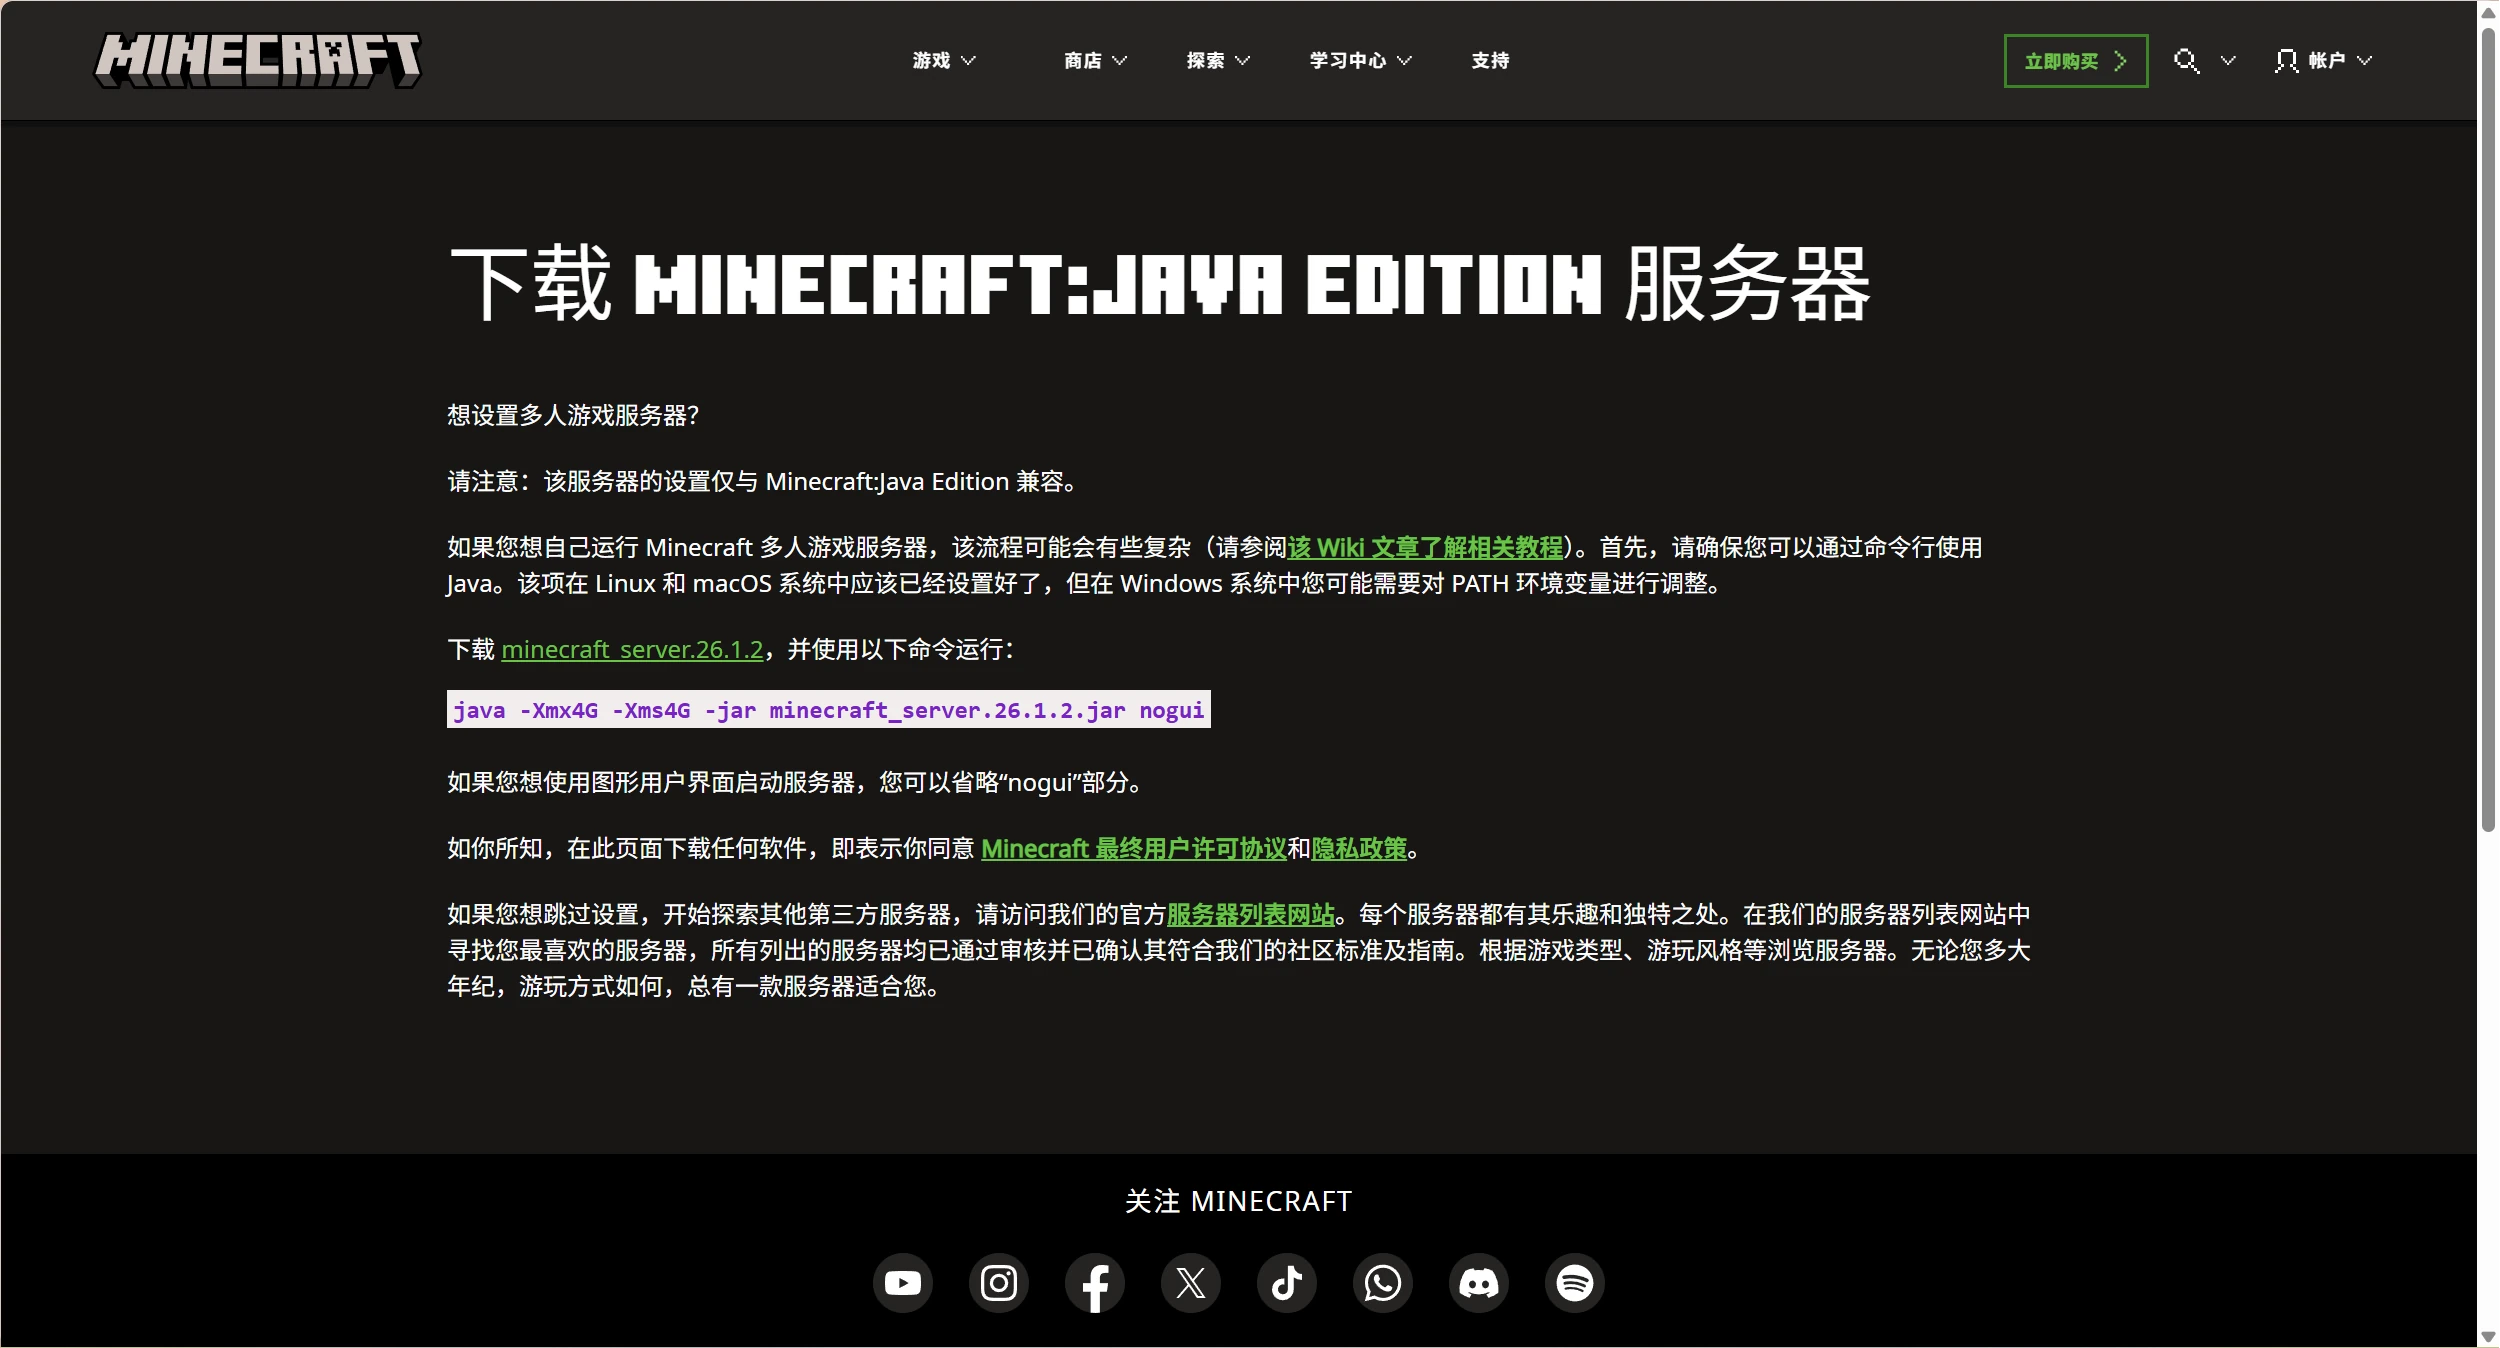
Task: Open the 隐私政策 link
Action: tap(1359, 849)
